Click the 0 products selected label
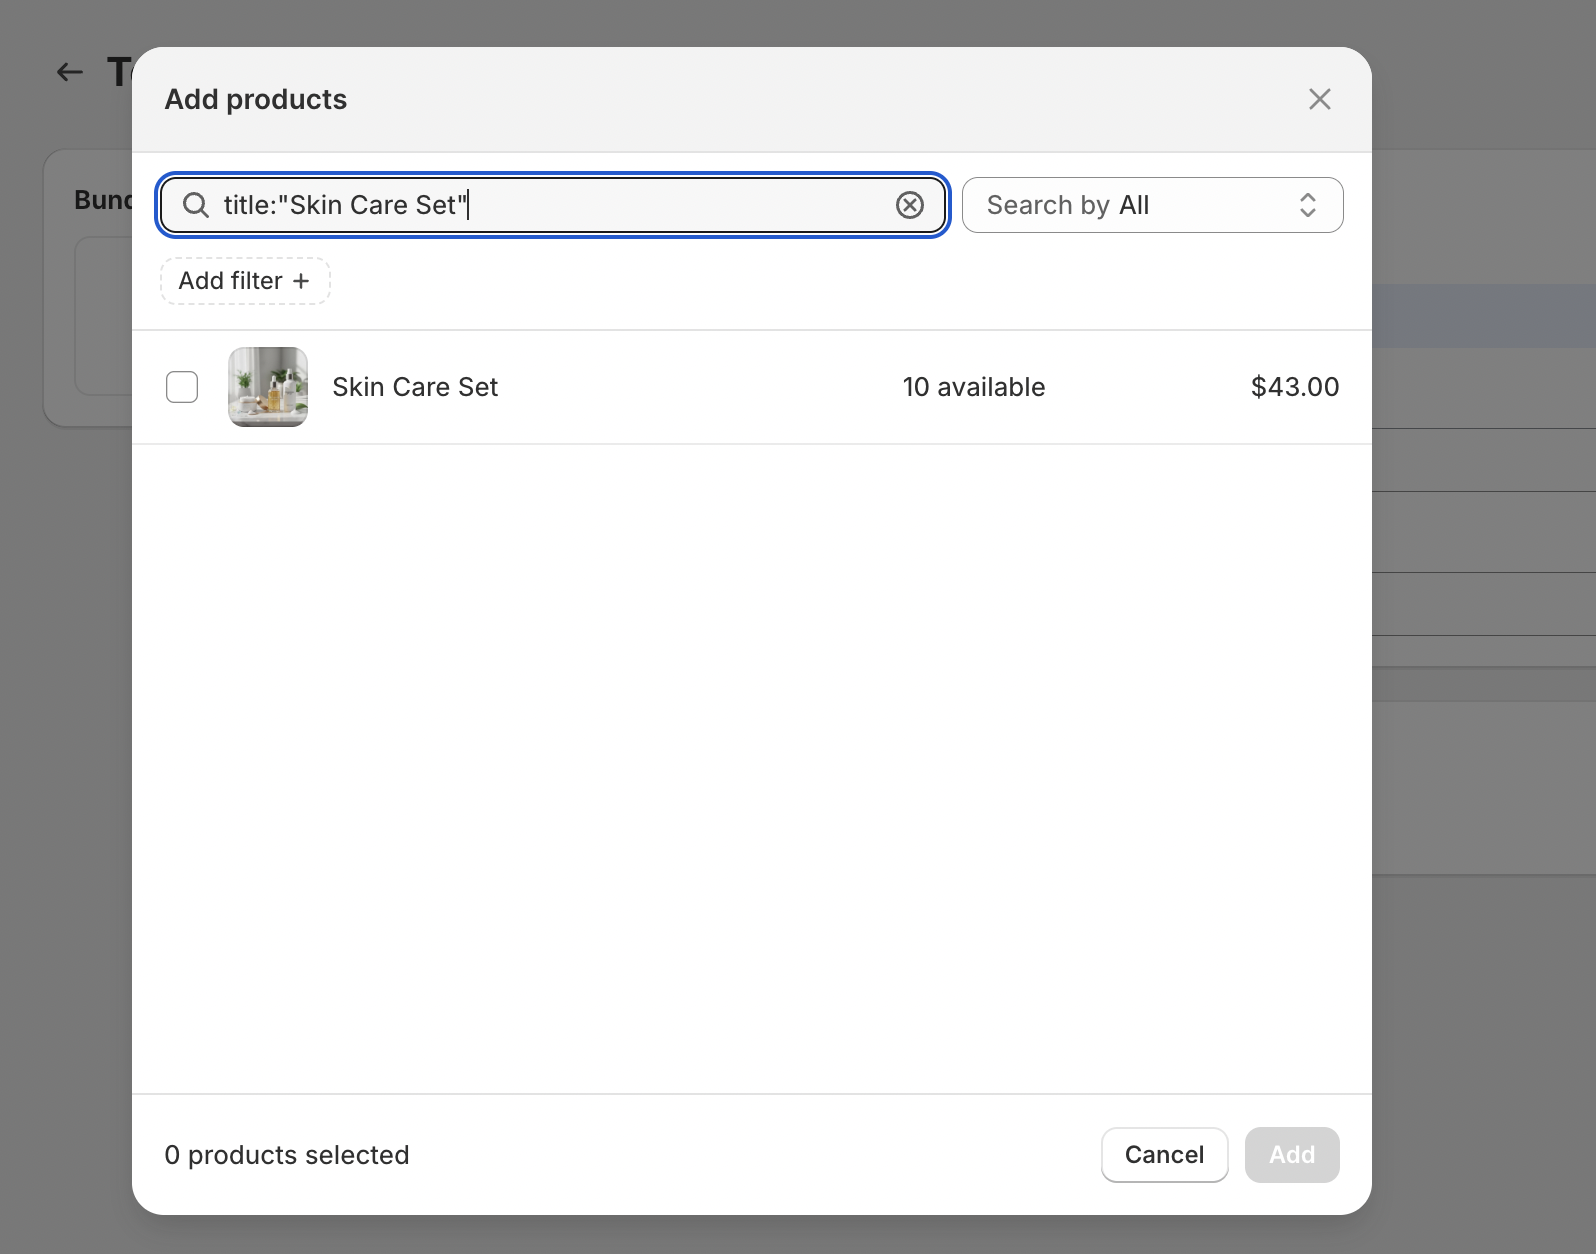 pyautogui.click(x=287, y=1155)
